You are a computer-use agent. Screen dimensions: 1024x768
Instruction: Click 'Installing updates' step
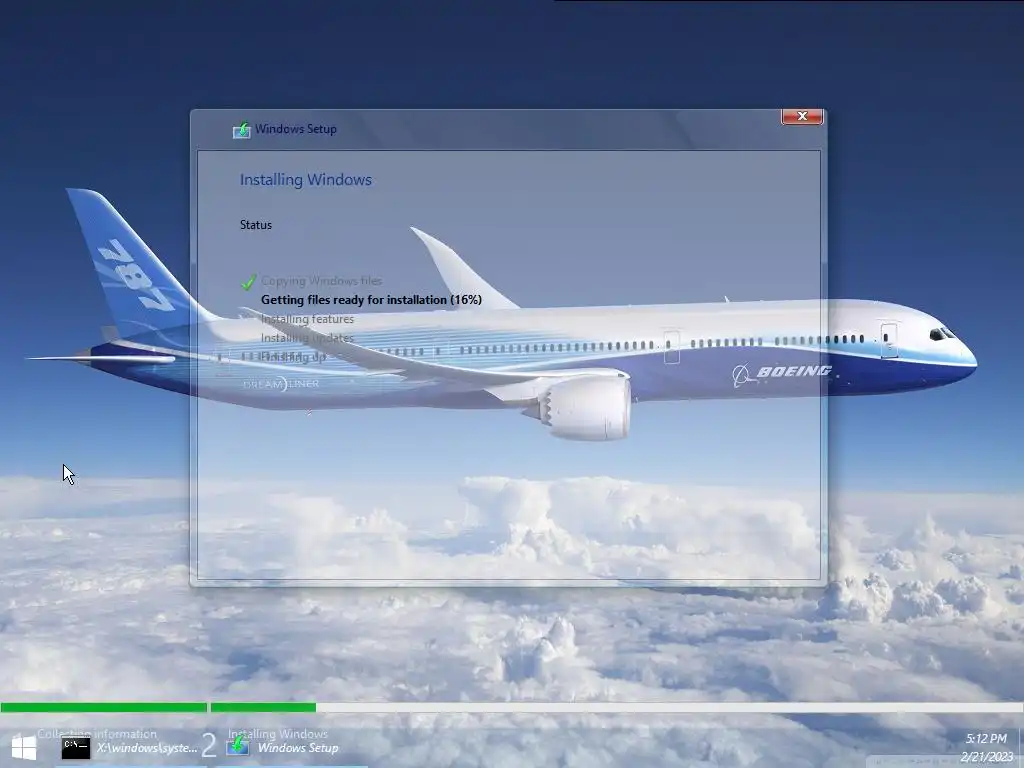pos(307,338)
